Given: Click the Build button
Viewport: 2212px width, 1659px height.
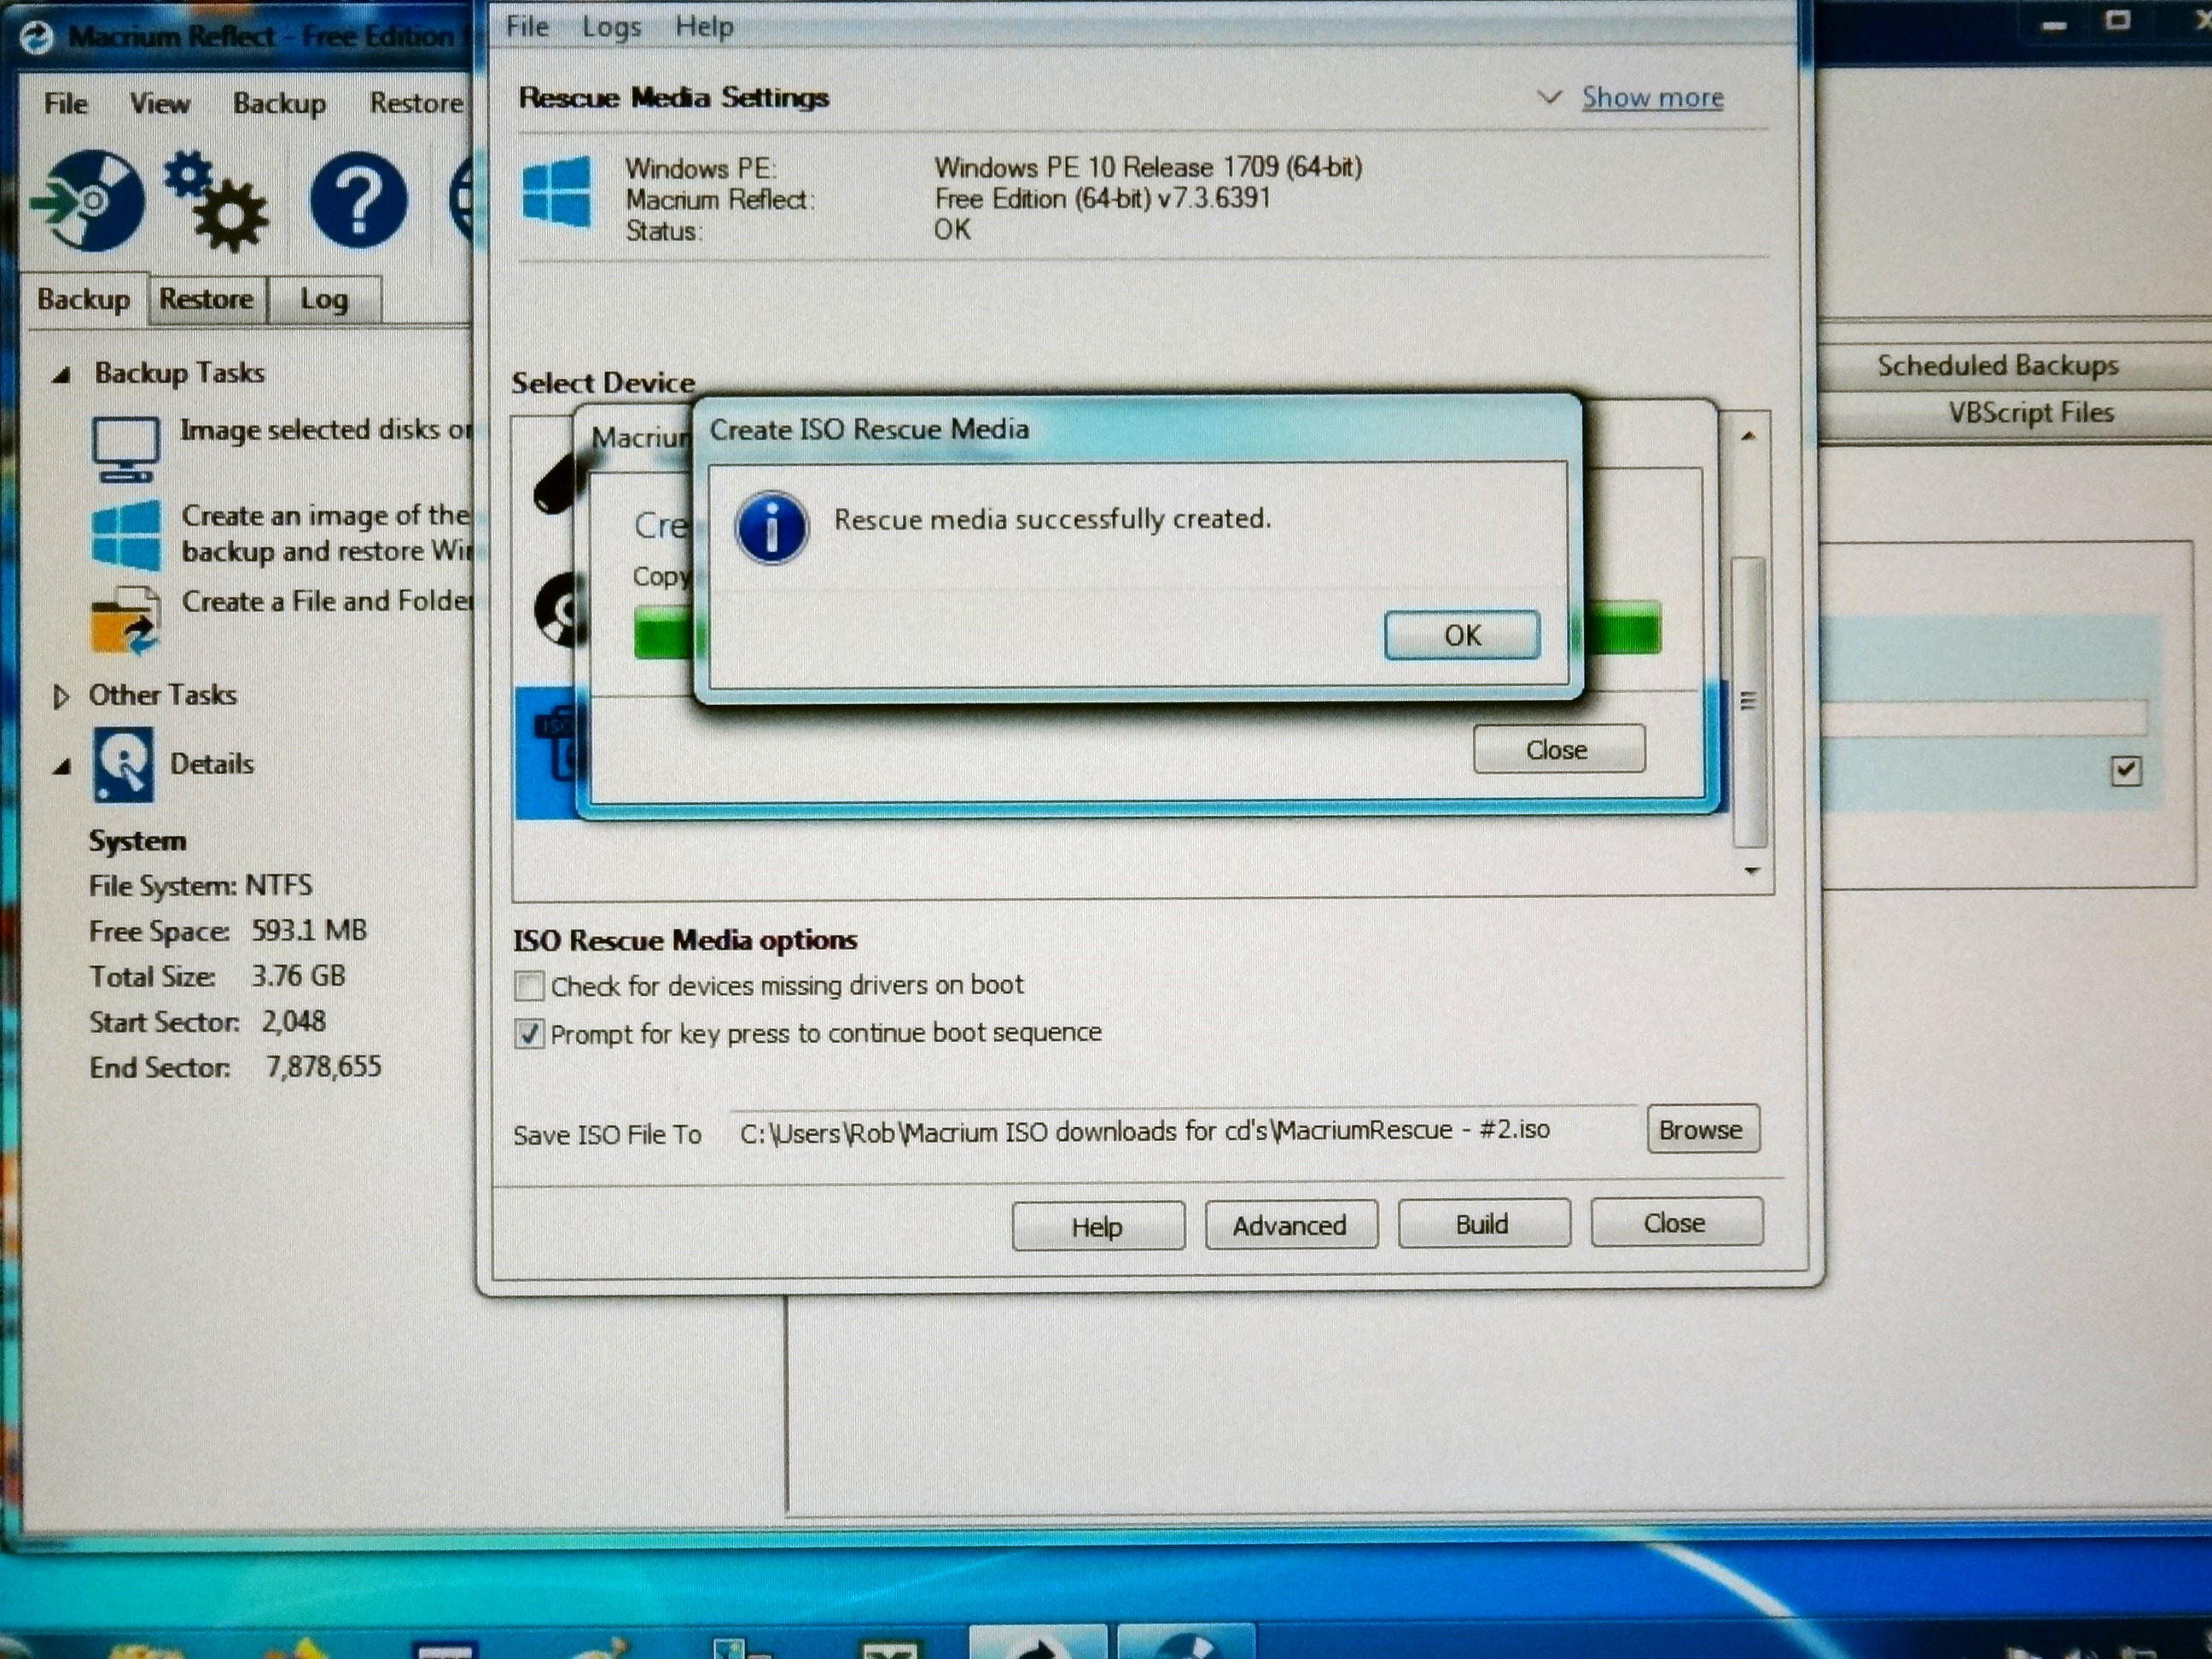Looking at the screenshot, I should tap(1483, 1223).
